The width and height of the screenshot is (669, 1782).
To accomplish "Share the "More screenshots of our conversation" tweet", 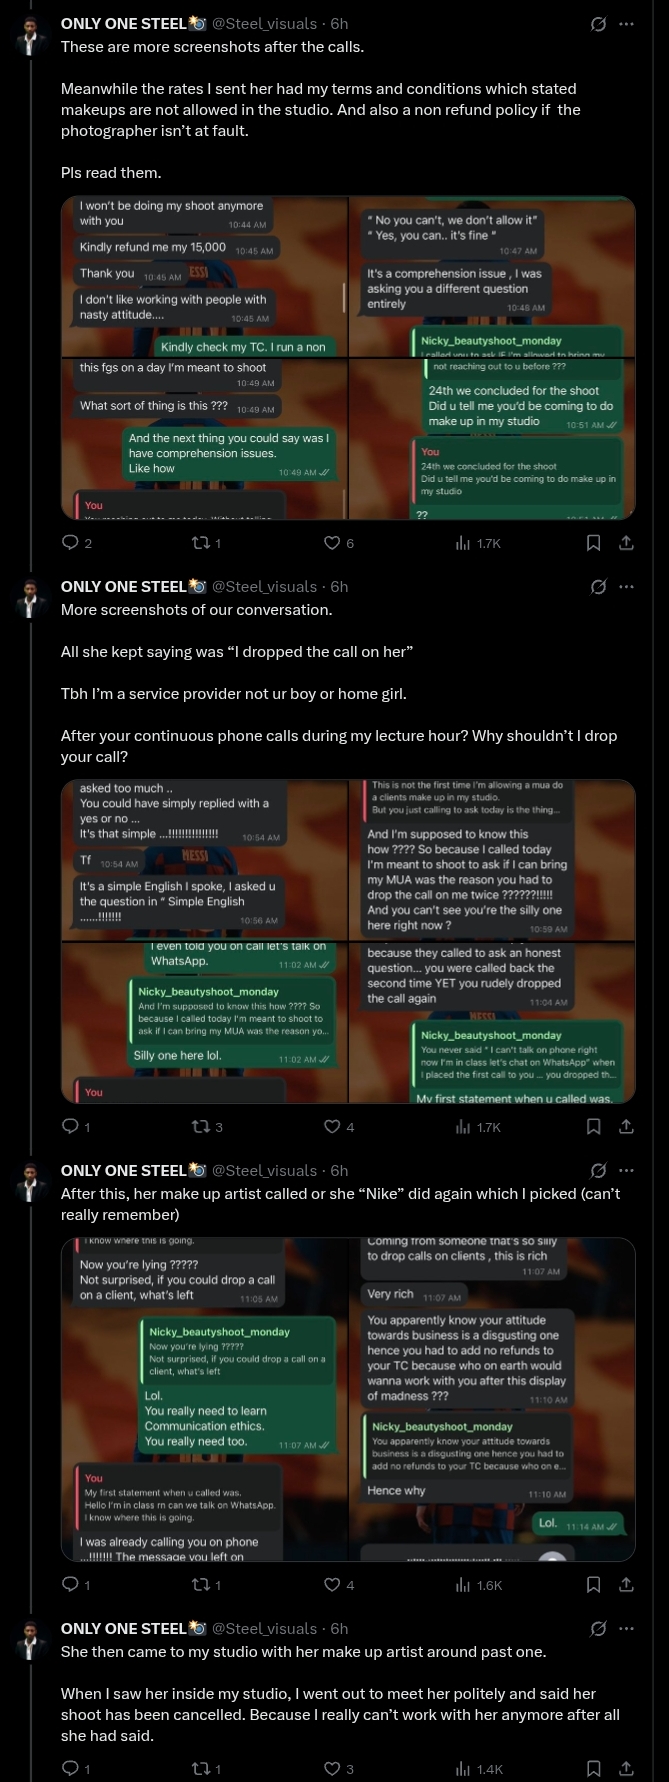I will (x=627, y=1127).
